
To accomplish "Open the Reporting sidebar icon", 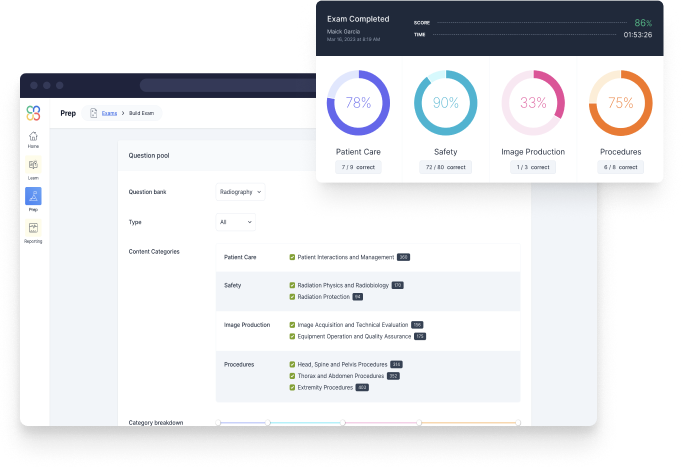I will pyautogui.click(x=34, y=229).
